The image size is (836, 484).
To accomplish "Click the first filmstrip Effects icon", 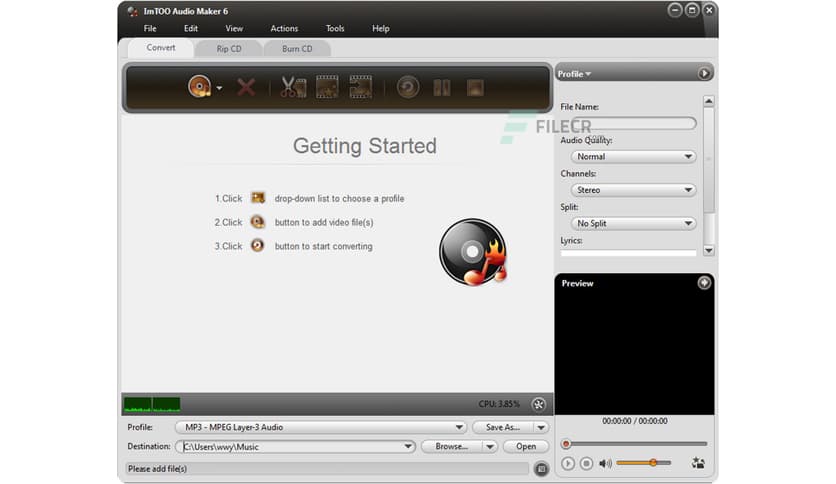I will (327, 87).
